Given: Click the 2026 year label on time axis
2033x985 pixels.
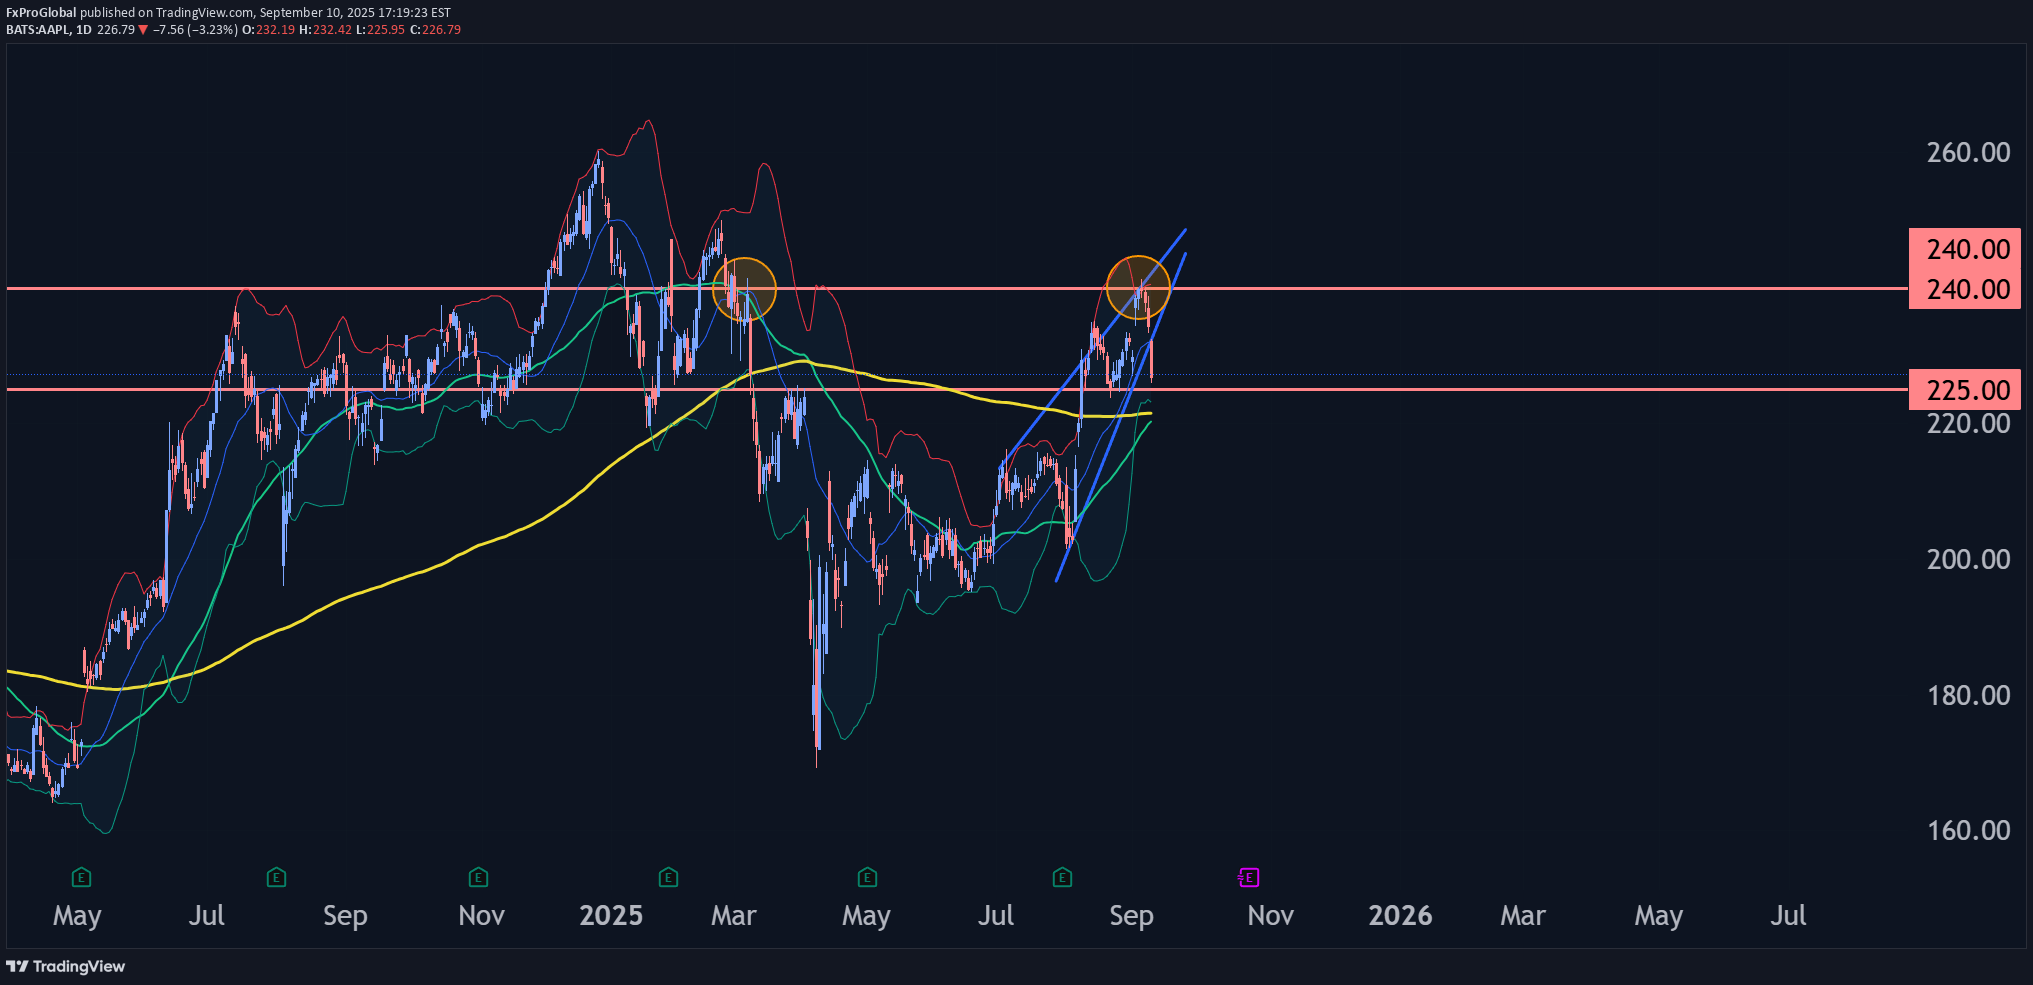Looking at the screenshot, I should 1400,915.
